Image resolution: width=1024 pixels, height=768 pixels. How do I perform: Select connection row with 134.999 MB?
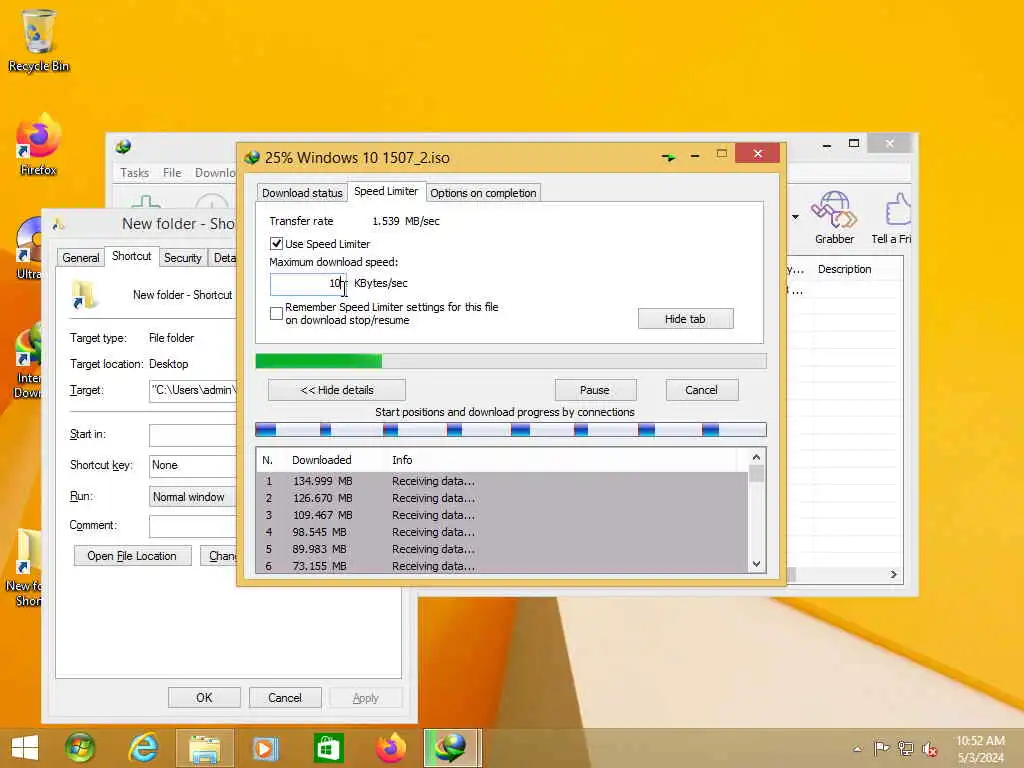[x=502, y=481]
